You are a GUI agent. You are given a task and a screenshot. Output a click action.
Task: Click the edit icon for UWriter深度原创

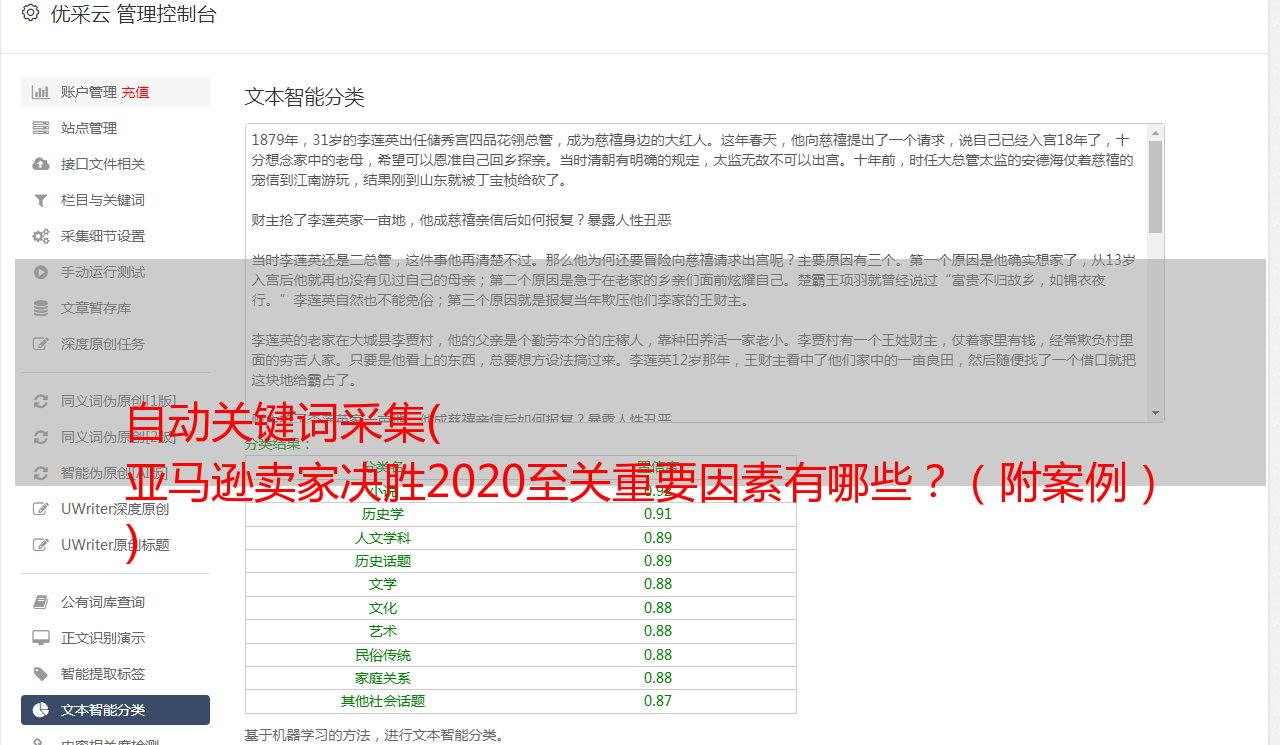41,509
